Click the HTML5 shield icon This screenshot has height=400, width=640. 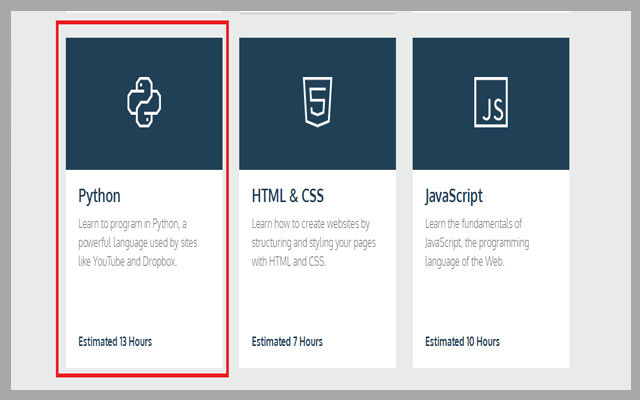318,102
